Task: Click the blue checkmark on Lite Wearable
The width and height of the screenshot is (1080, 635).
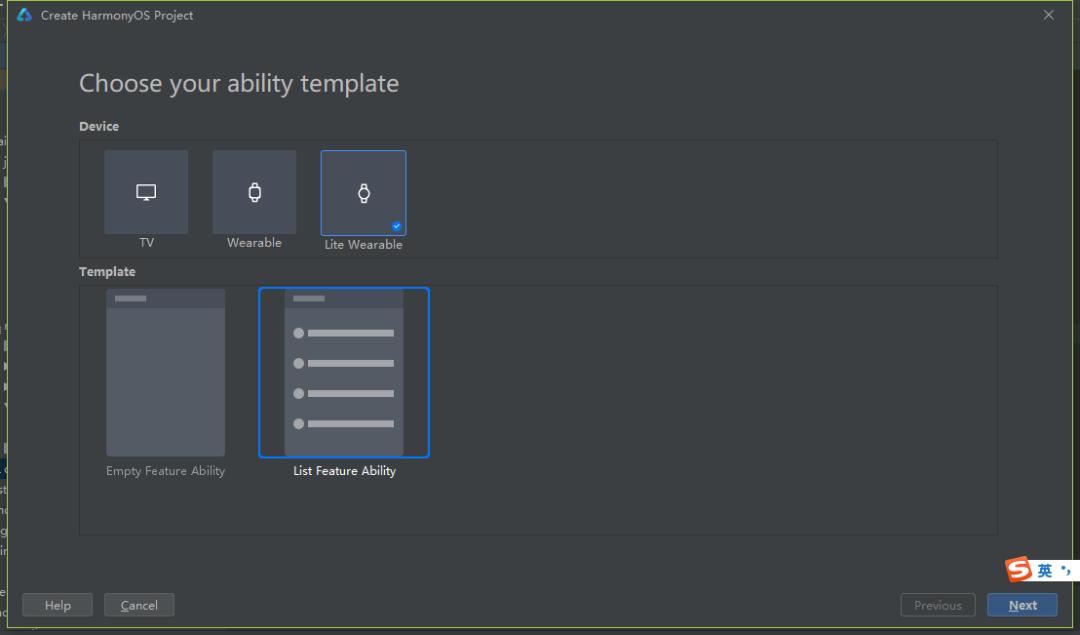Action: (397, 226)
